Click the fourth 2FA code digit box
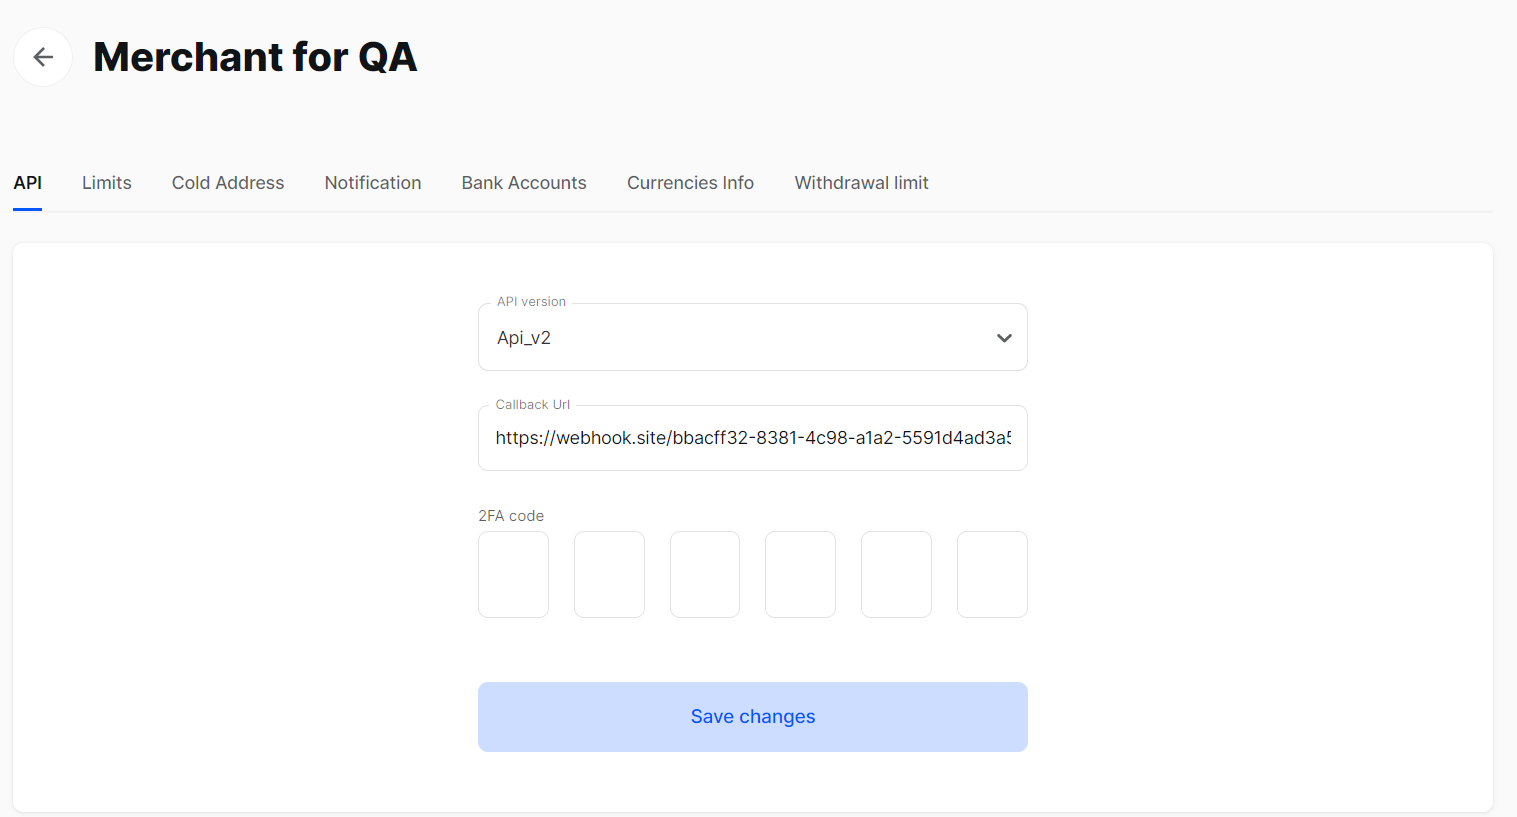 point(800,574)
